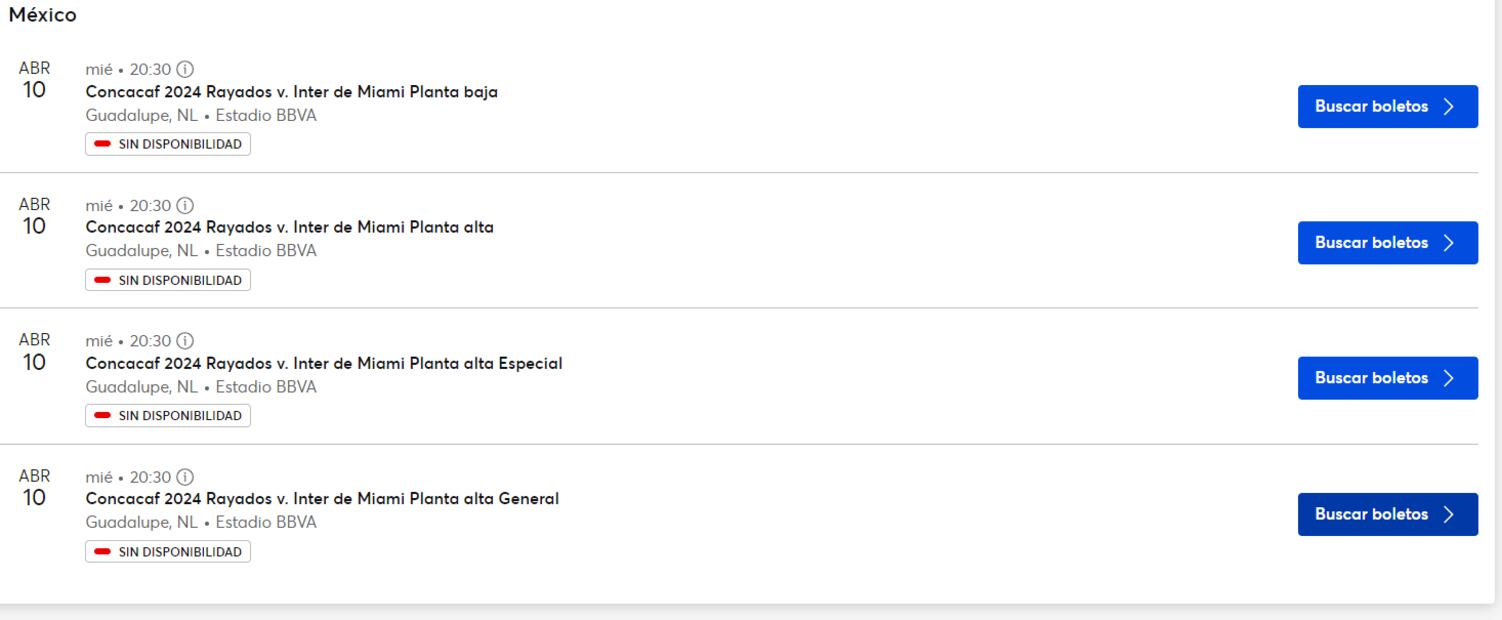This screenshot has height=620, width=1502.
Task: Click Sin Disponibilidad badge under Planta alta
Action: coord(168,281)
